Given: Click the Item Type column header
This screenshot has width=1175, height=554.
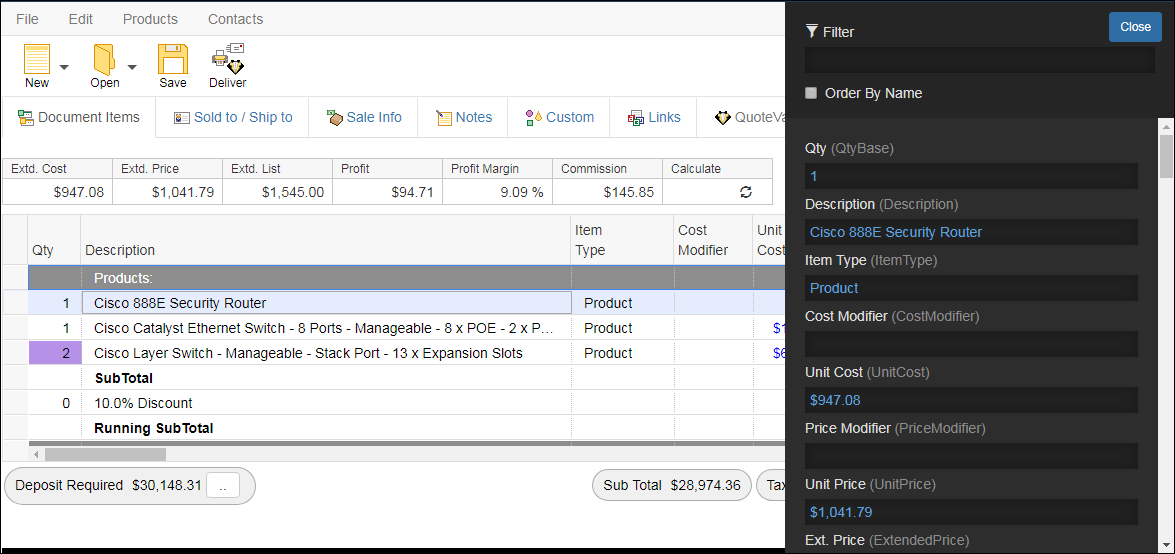Looking at the screenshot, I should [x=622, y=240].
